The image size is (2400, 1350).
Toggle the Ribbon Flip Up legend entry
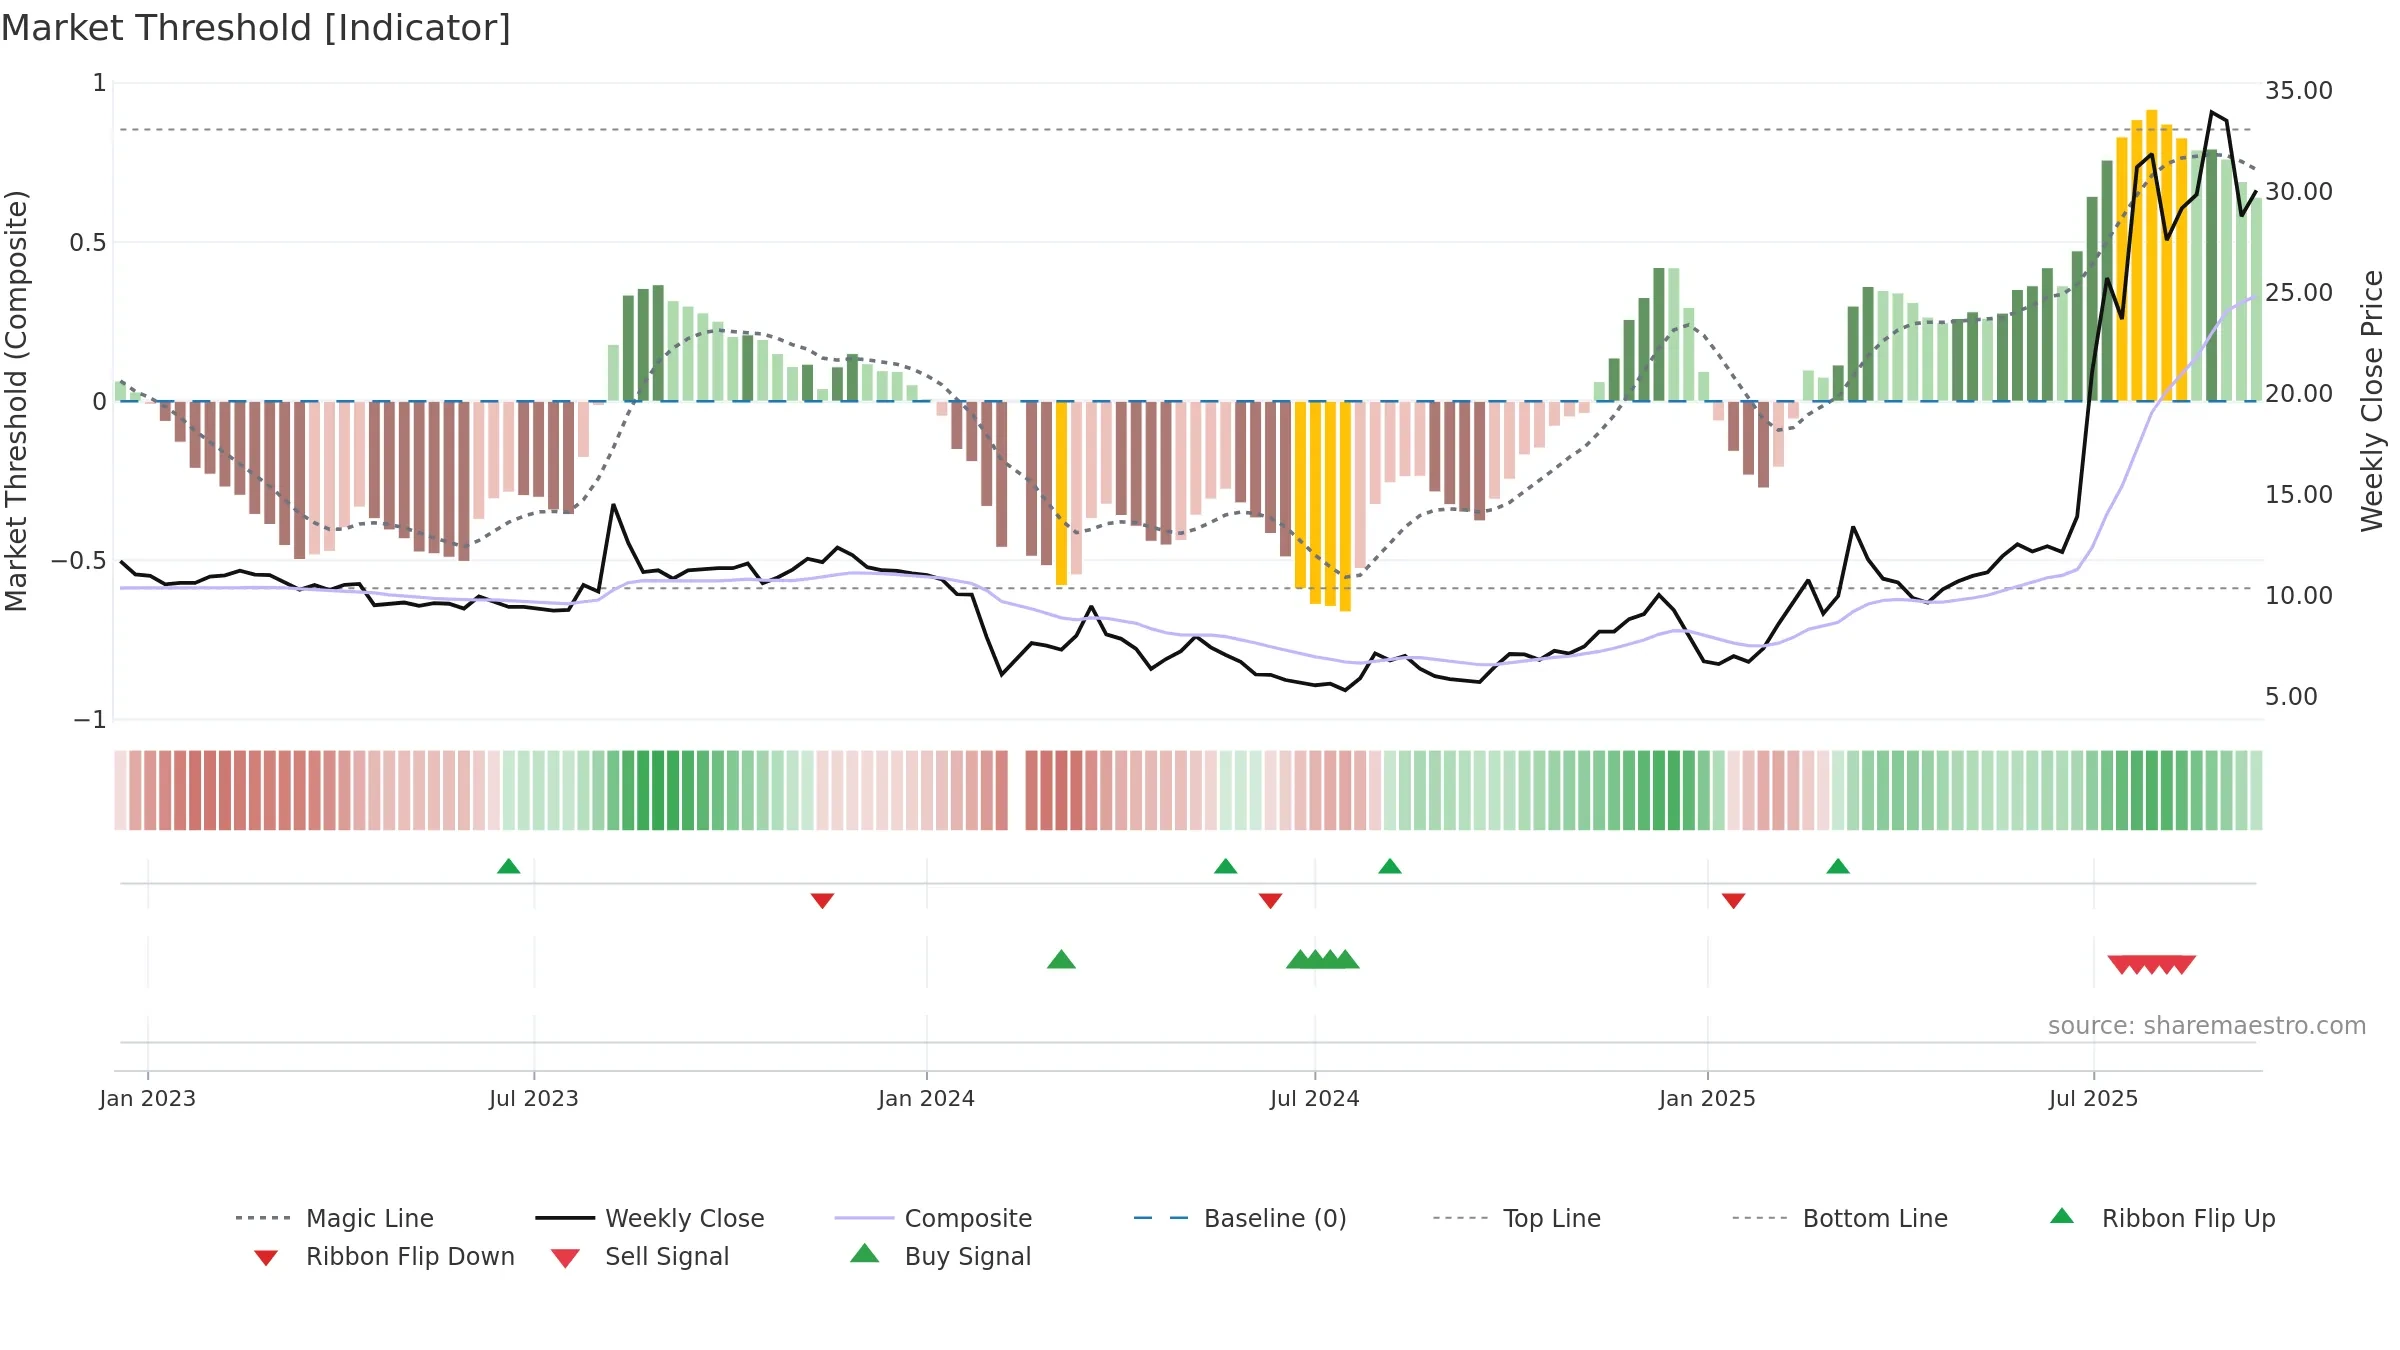pyautogui.click(x=2162, y=1218)
